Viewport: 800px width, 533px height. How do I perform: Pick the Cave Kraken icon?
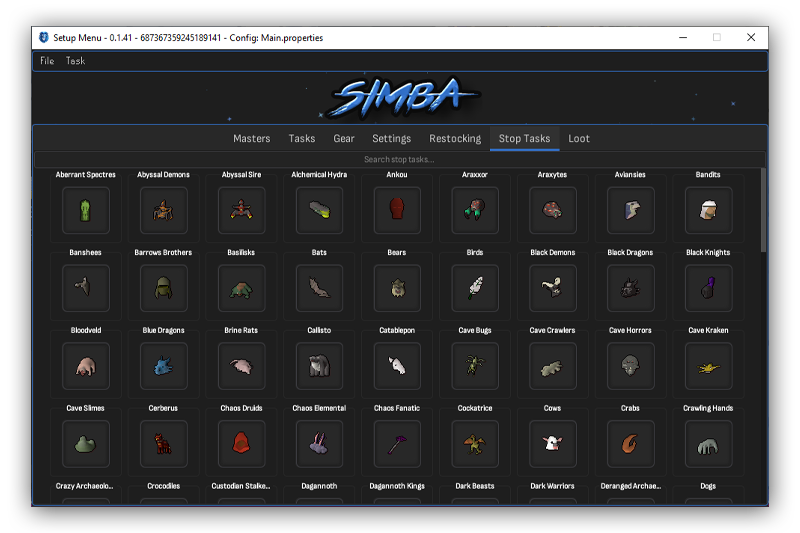708,366
